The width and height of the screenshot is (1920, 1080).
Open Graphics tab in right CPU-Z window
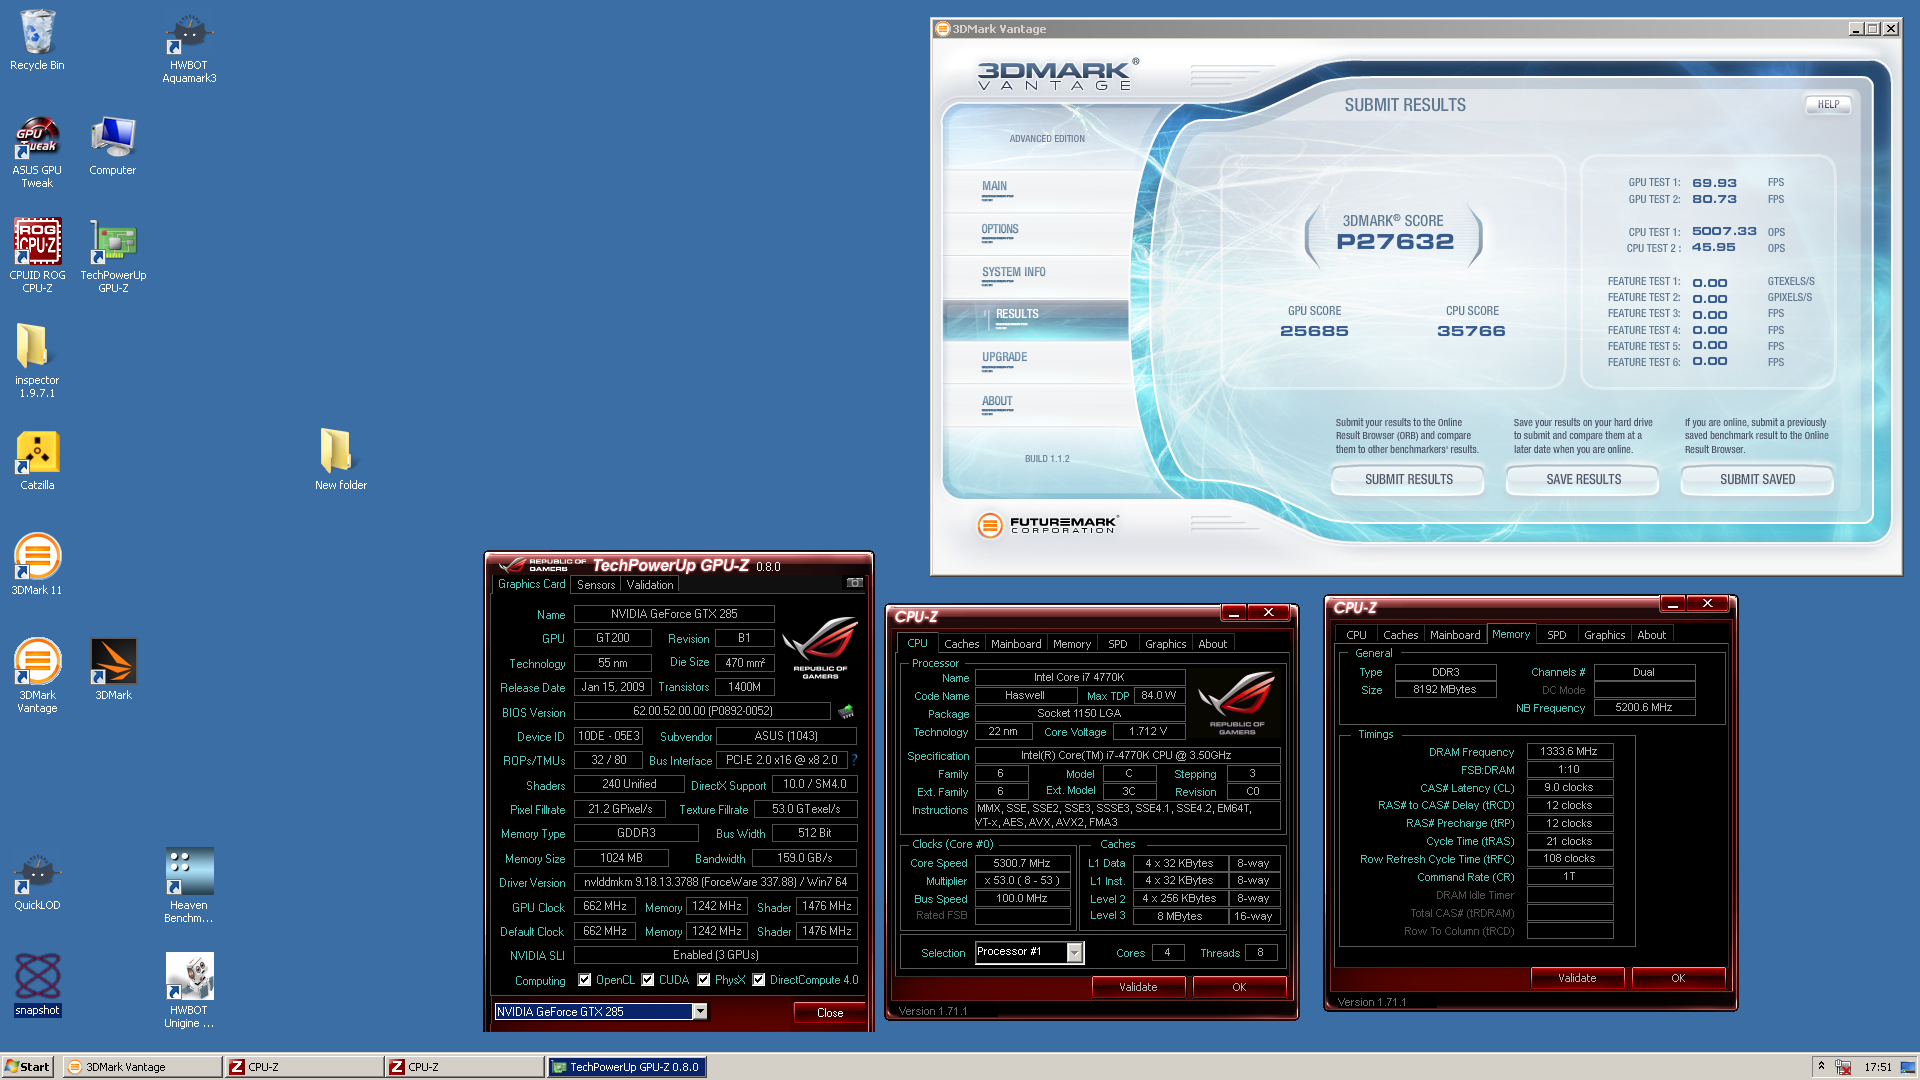pyautogui.click(x=1605, y=635)
